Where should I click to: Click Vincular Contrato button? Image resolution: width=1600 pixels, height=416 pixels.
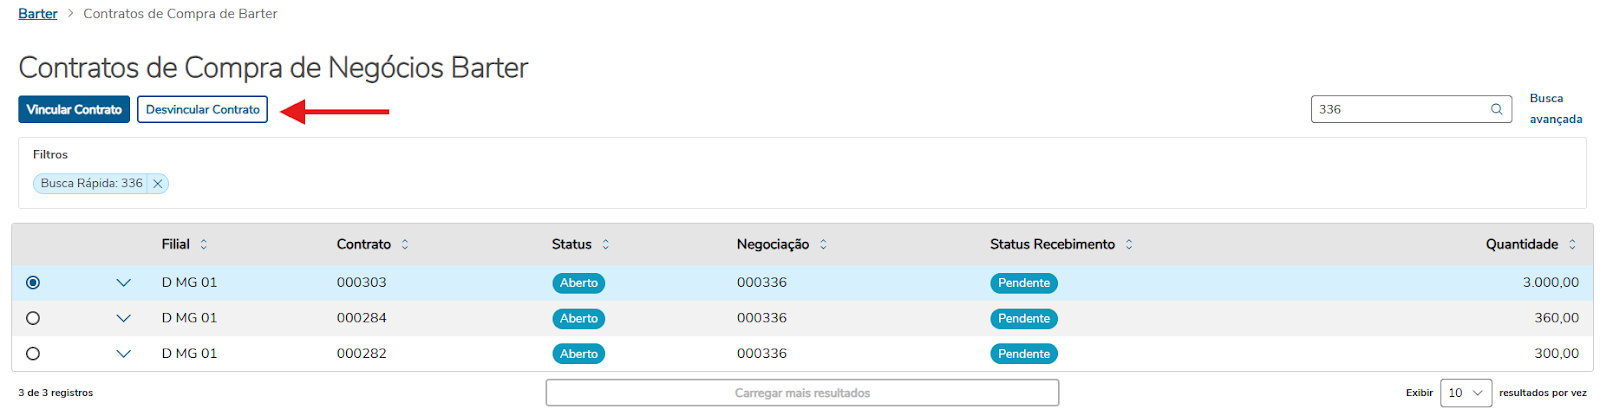74,110
